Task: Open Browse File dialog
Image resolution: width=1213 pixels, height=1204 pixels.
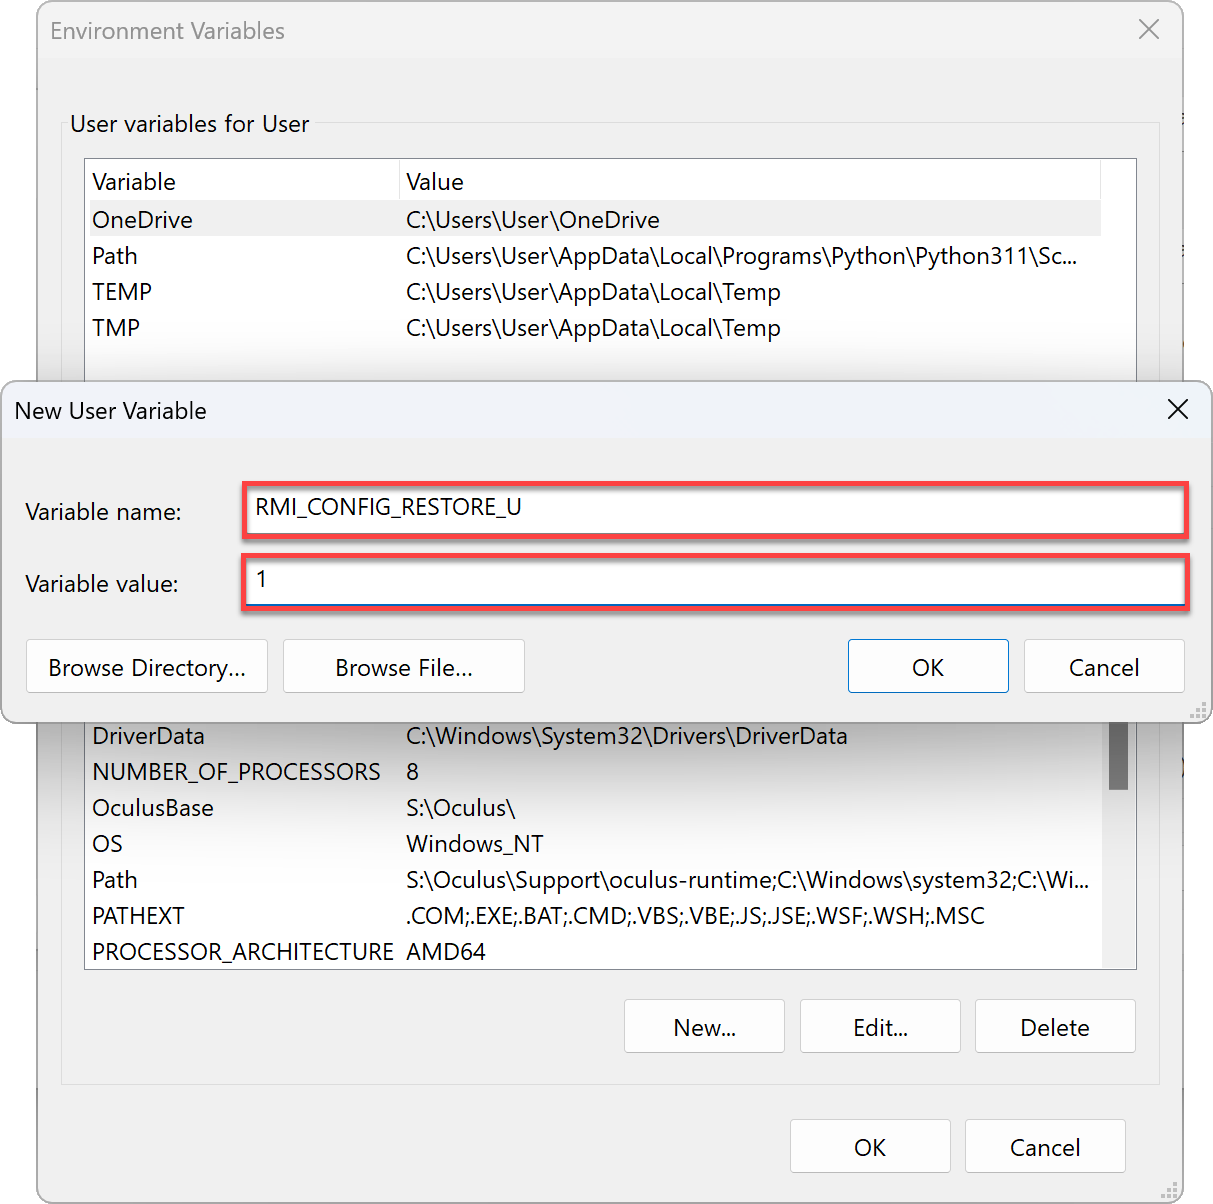Action: pos(403,666)
